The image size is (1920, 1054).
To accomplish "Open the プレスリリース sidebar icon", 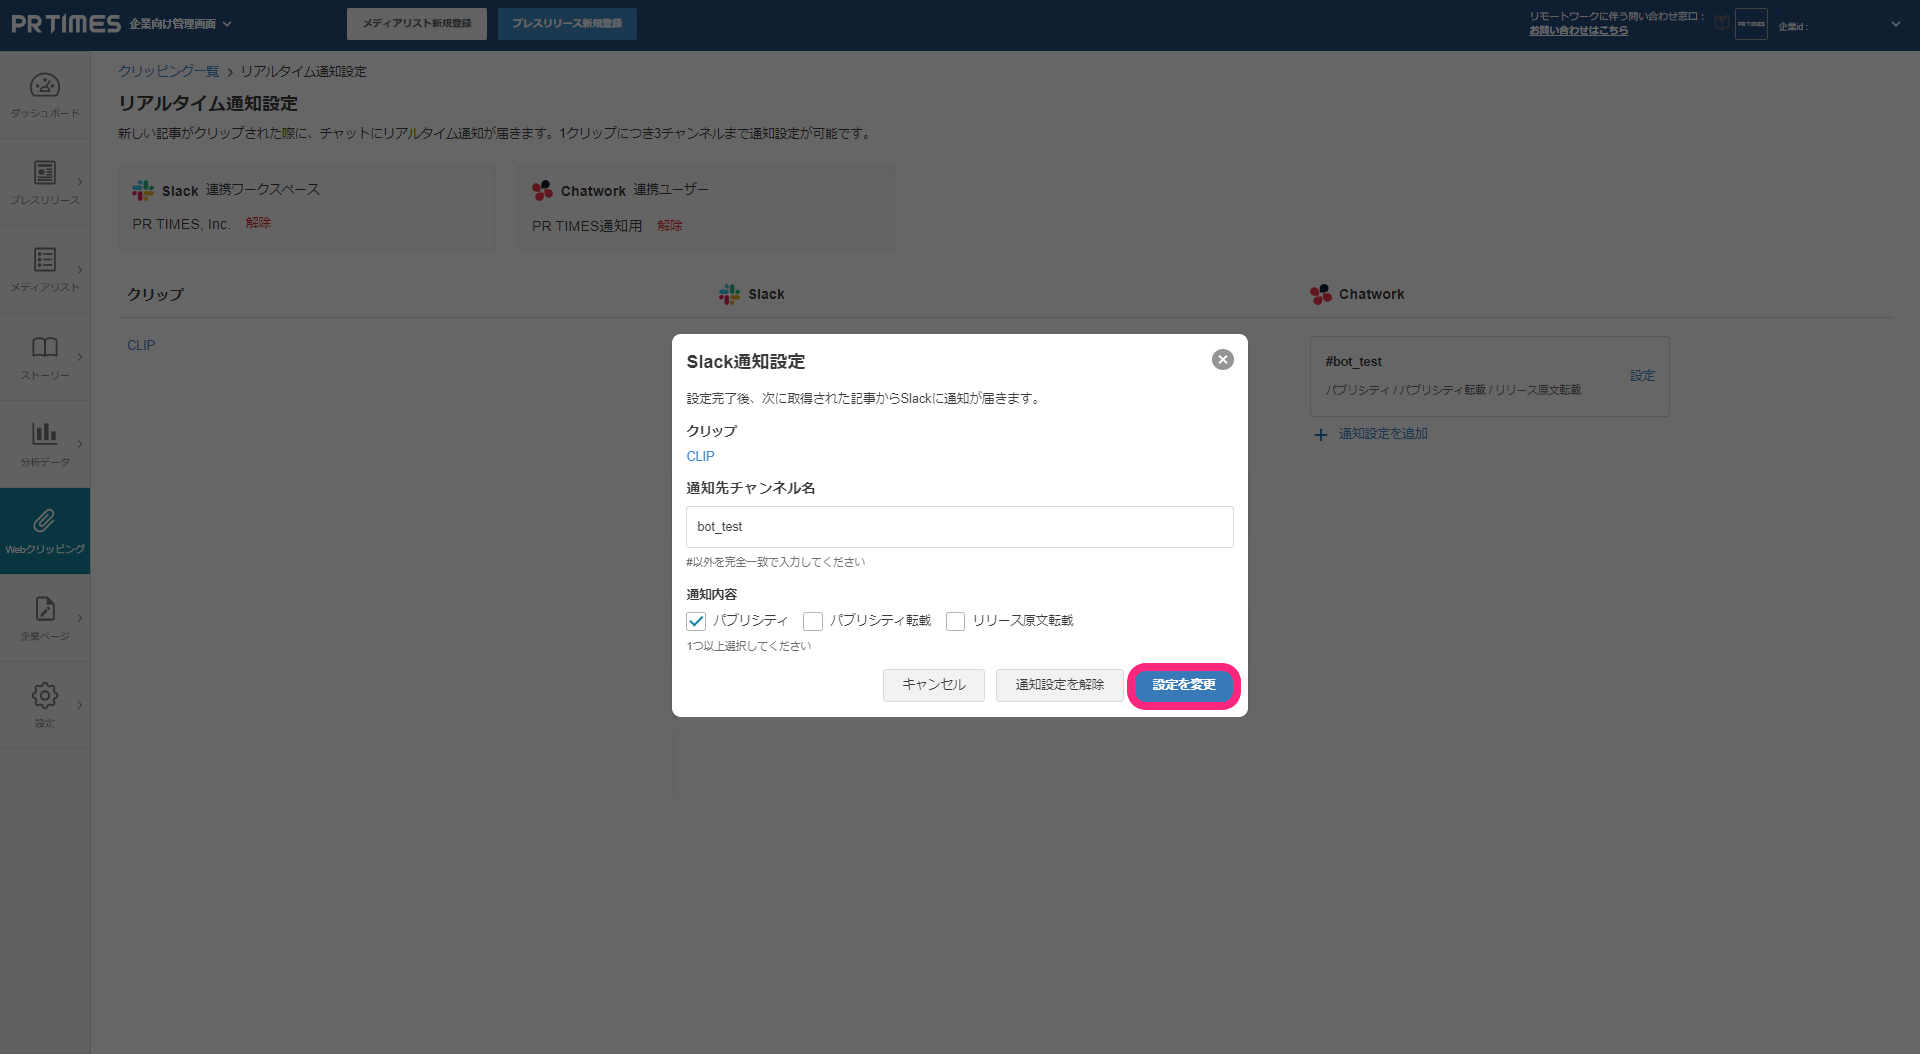I will click(45, 172).
